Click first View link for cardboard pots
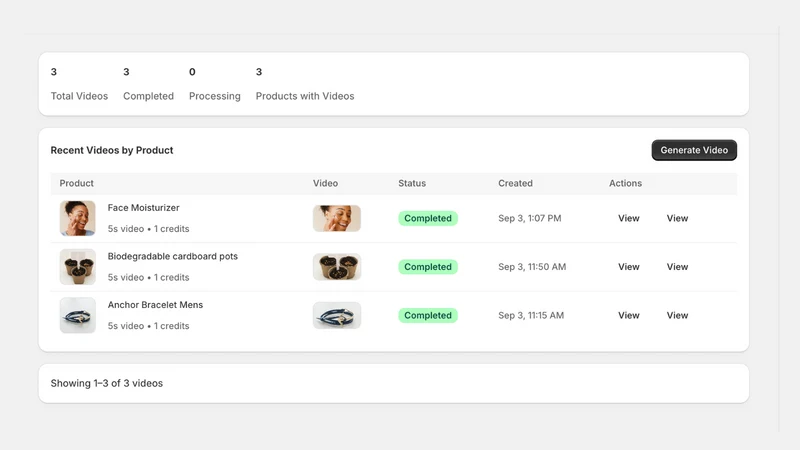 (629, 267)
